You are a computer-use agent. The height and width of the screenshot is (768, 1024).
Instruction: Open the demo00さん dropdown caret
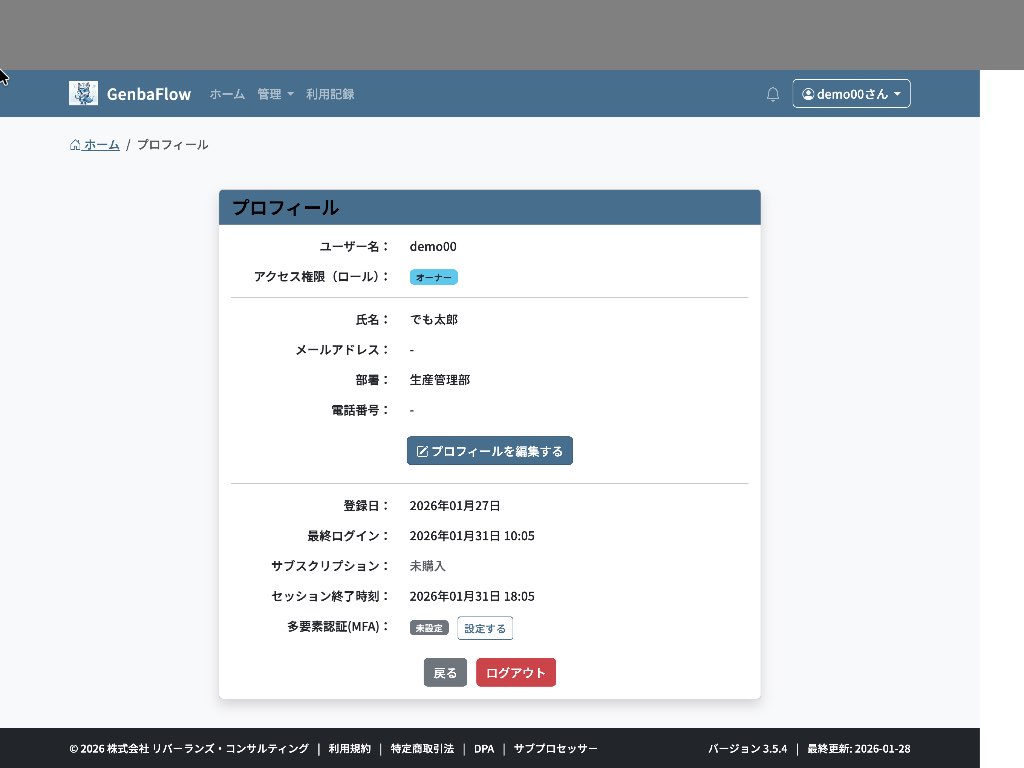[x=897, y=94]
